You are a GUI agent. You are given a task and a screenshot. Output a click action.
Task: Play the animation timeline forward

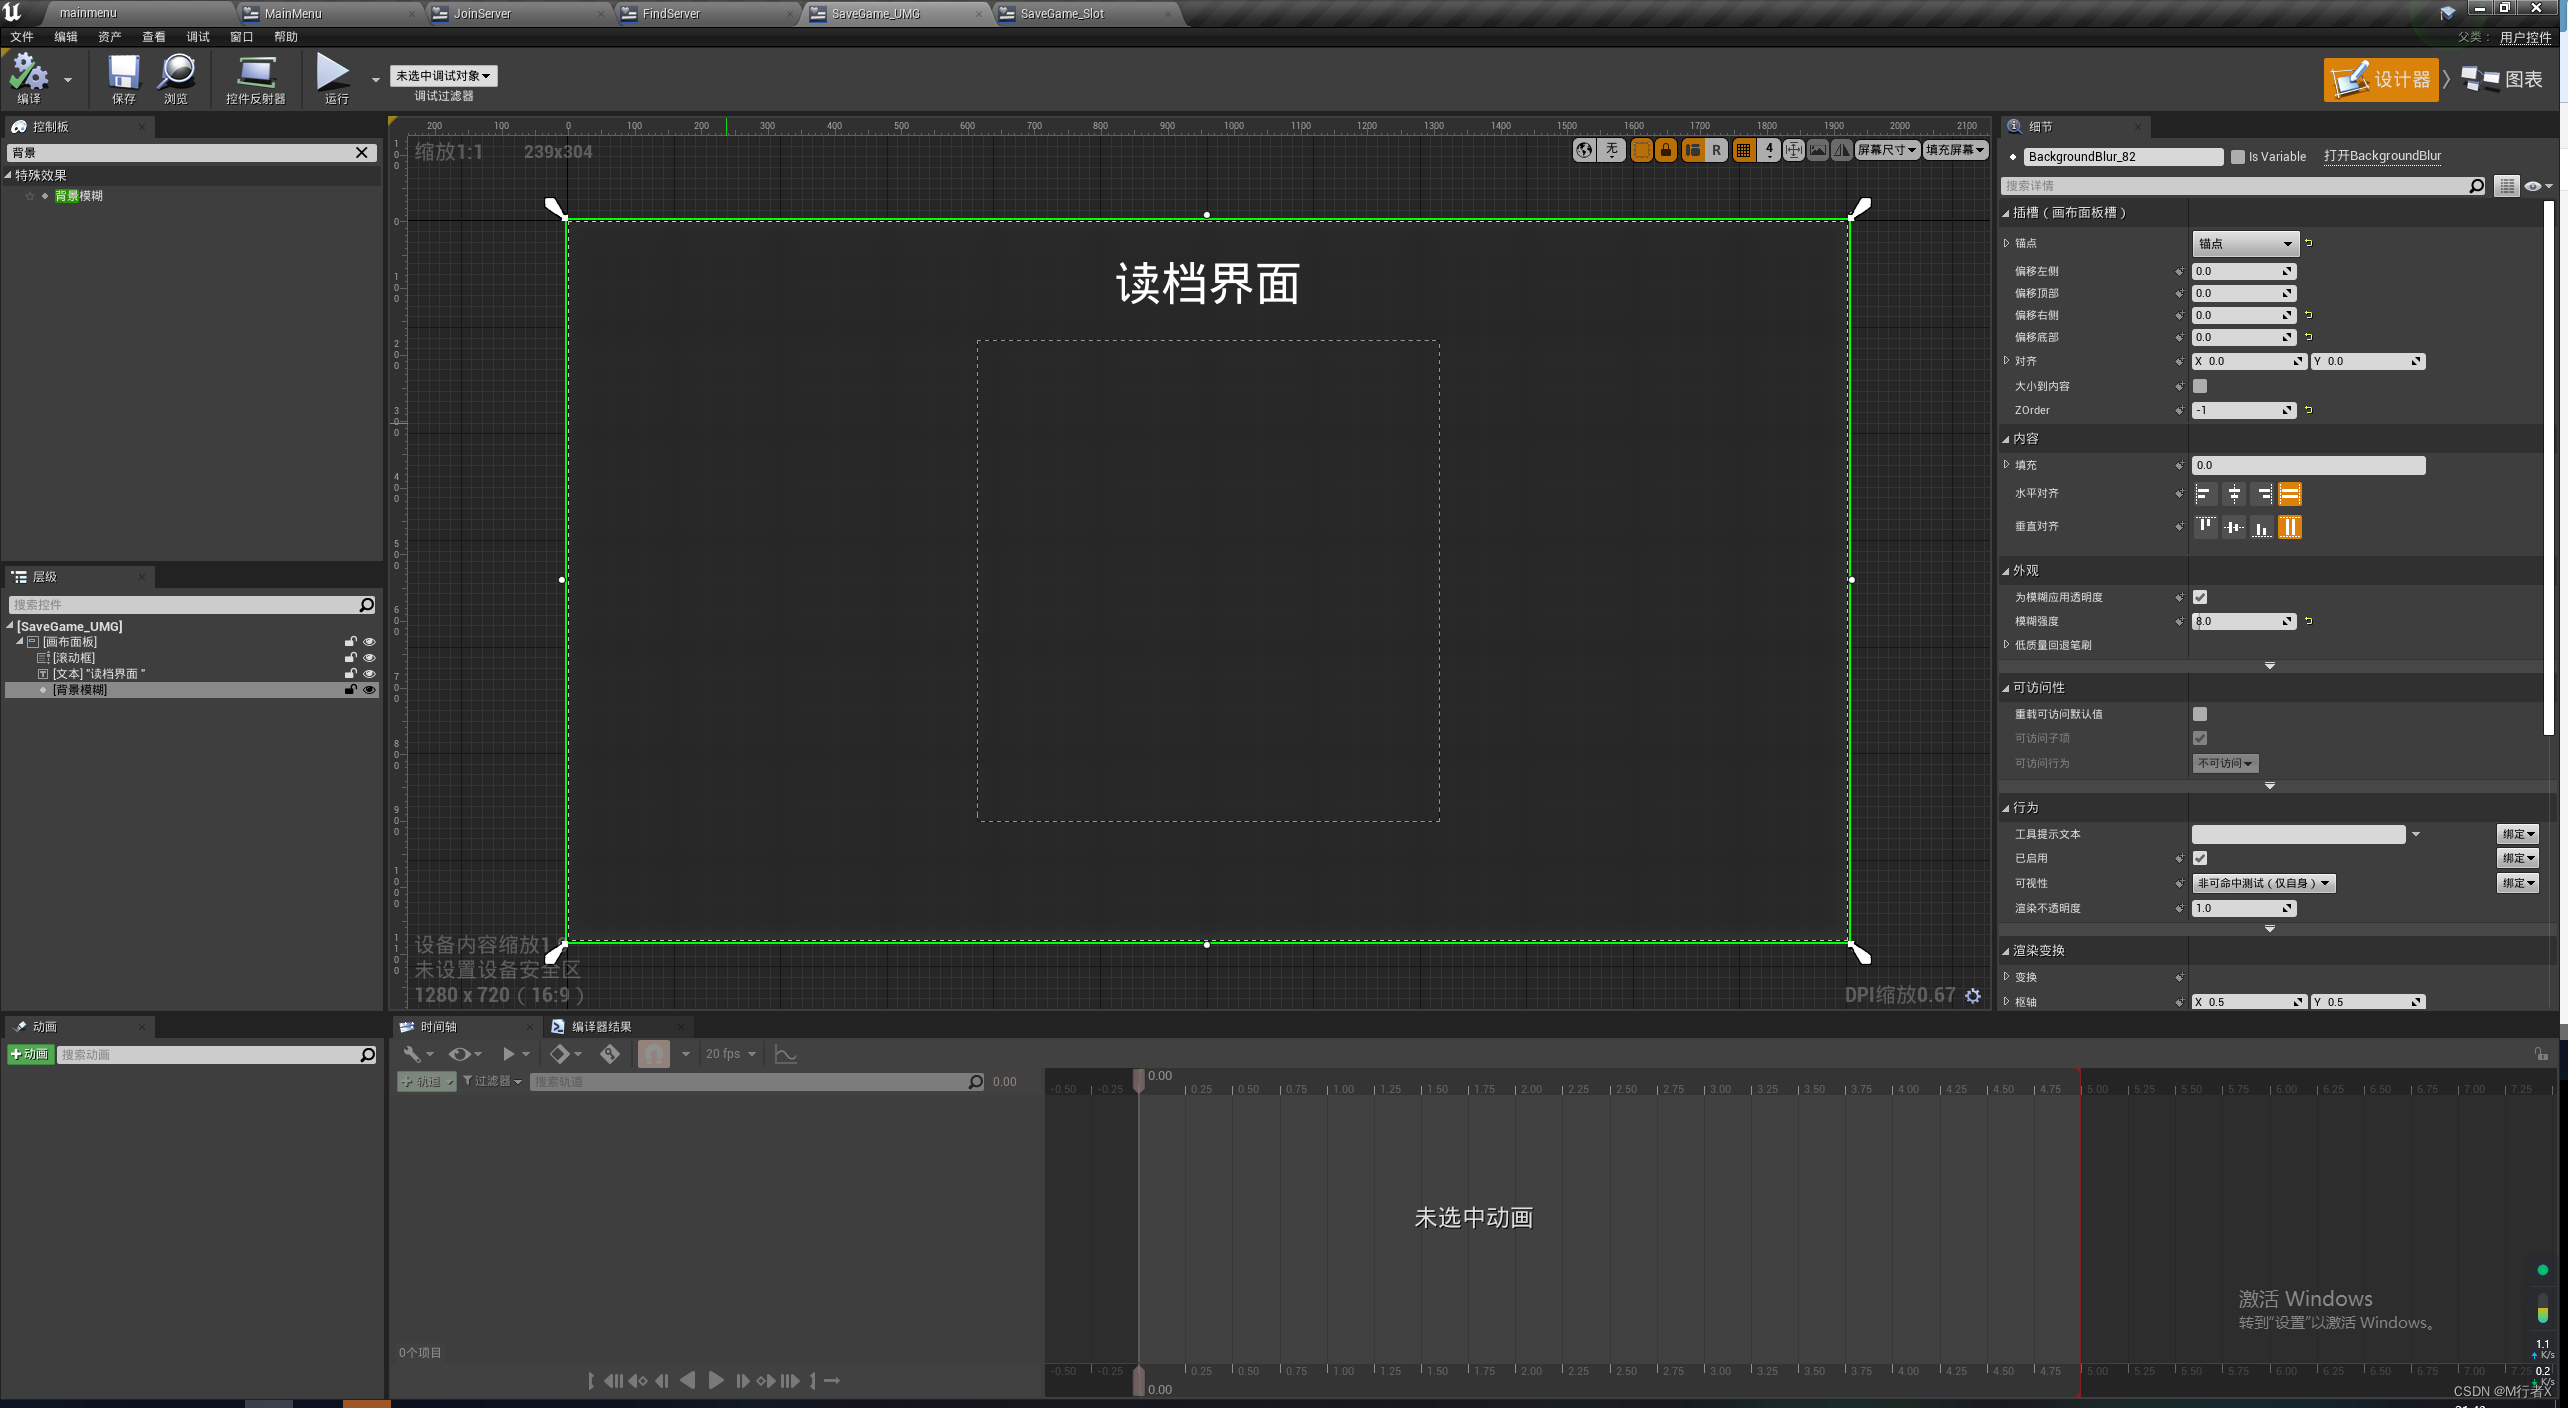[716, 1381]
